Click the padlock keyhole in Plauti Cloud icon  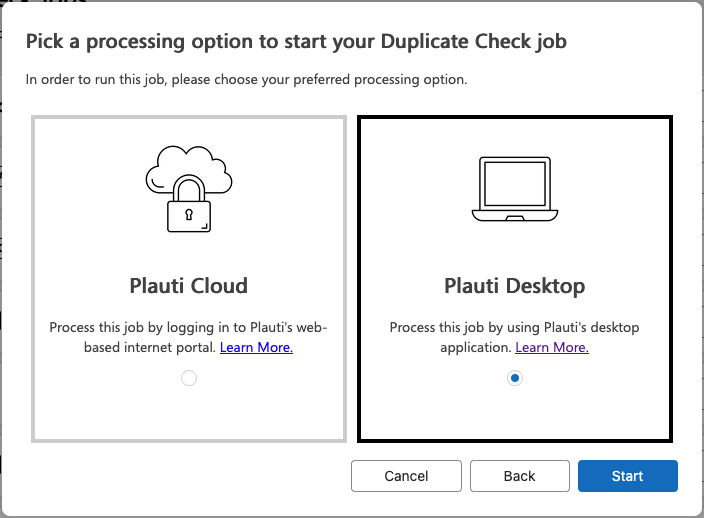tap(189, 215)
